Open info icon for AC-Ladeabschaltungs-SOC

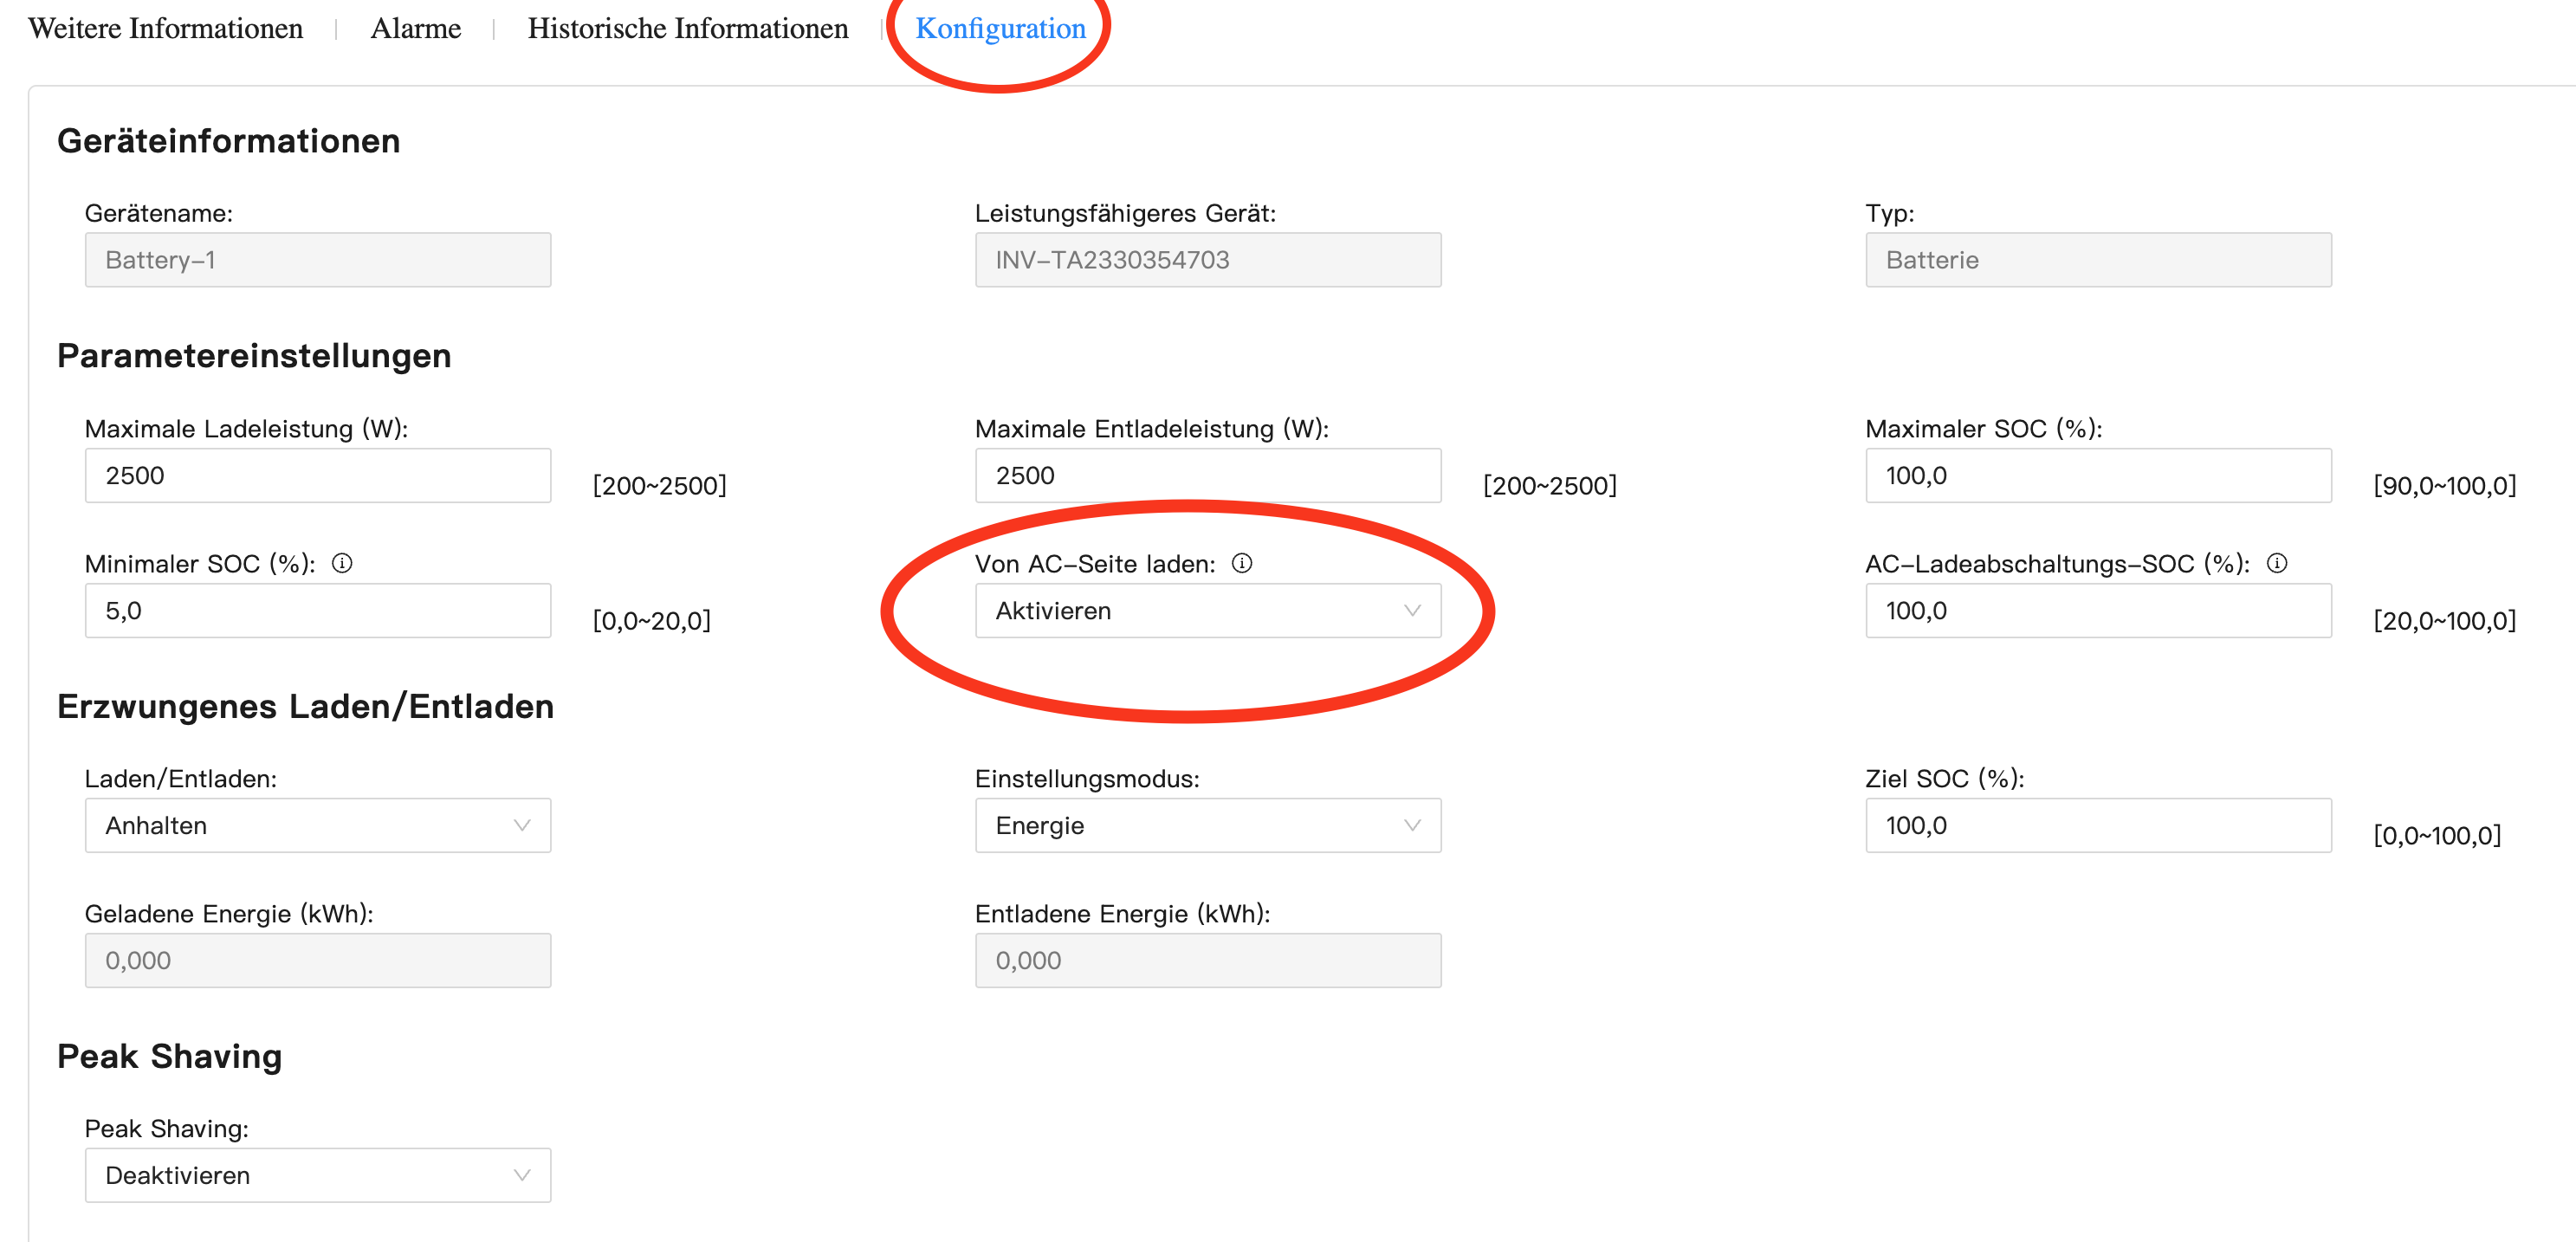click(x=2277, y=563)
